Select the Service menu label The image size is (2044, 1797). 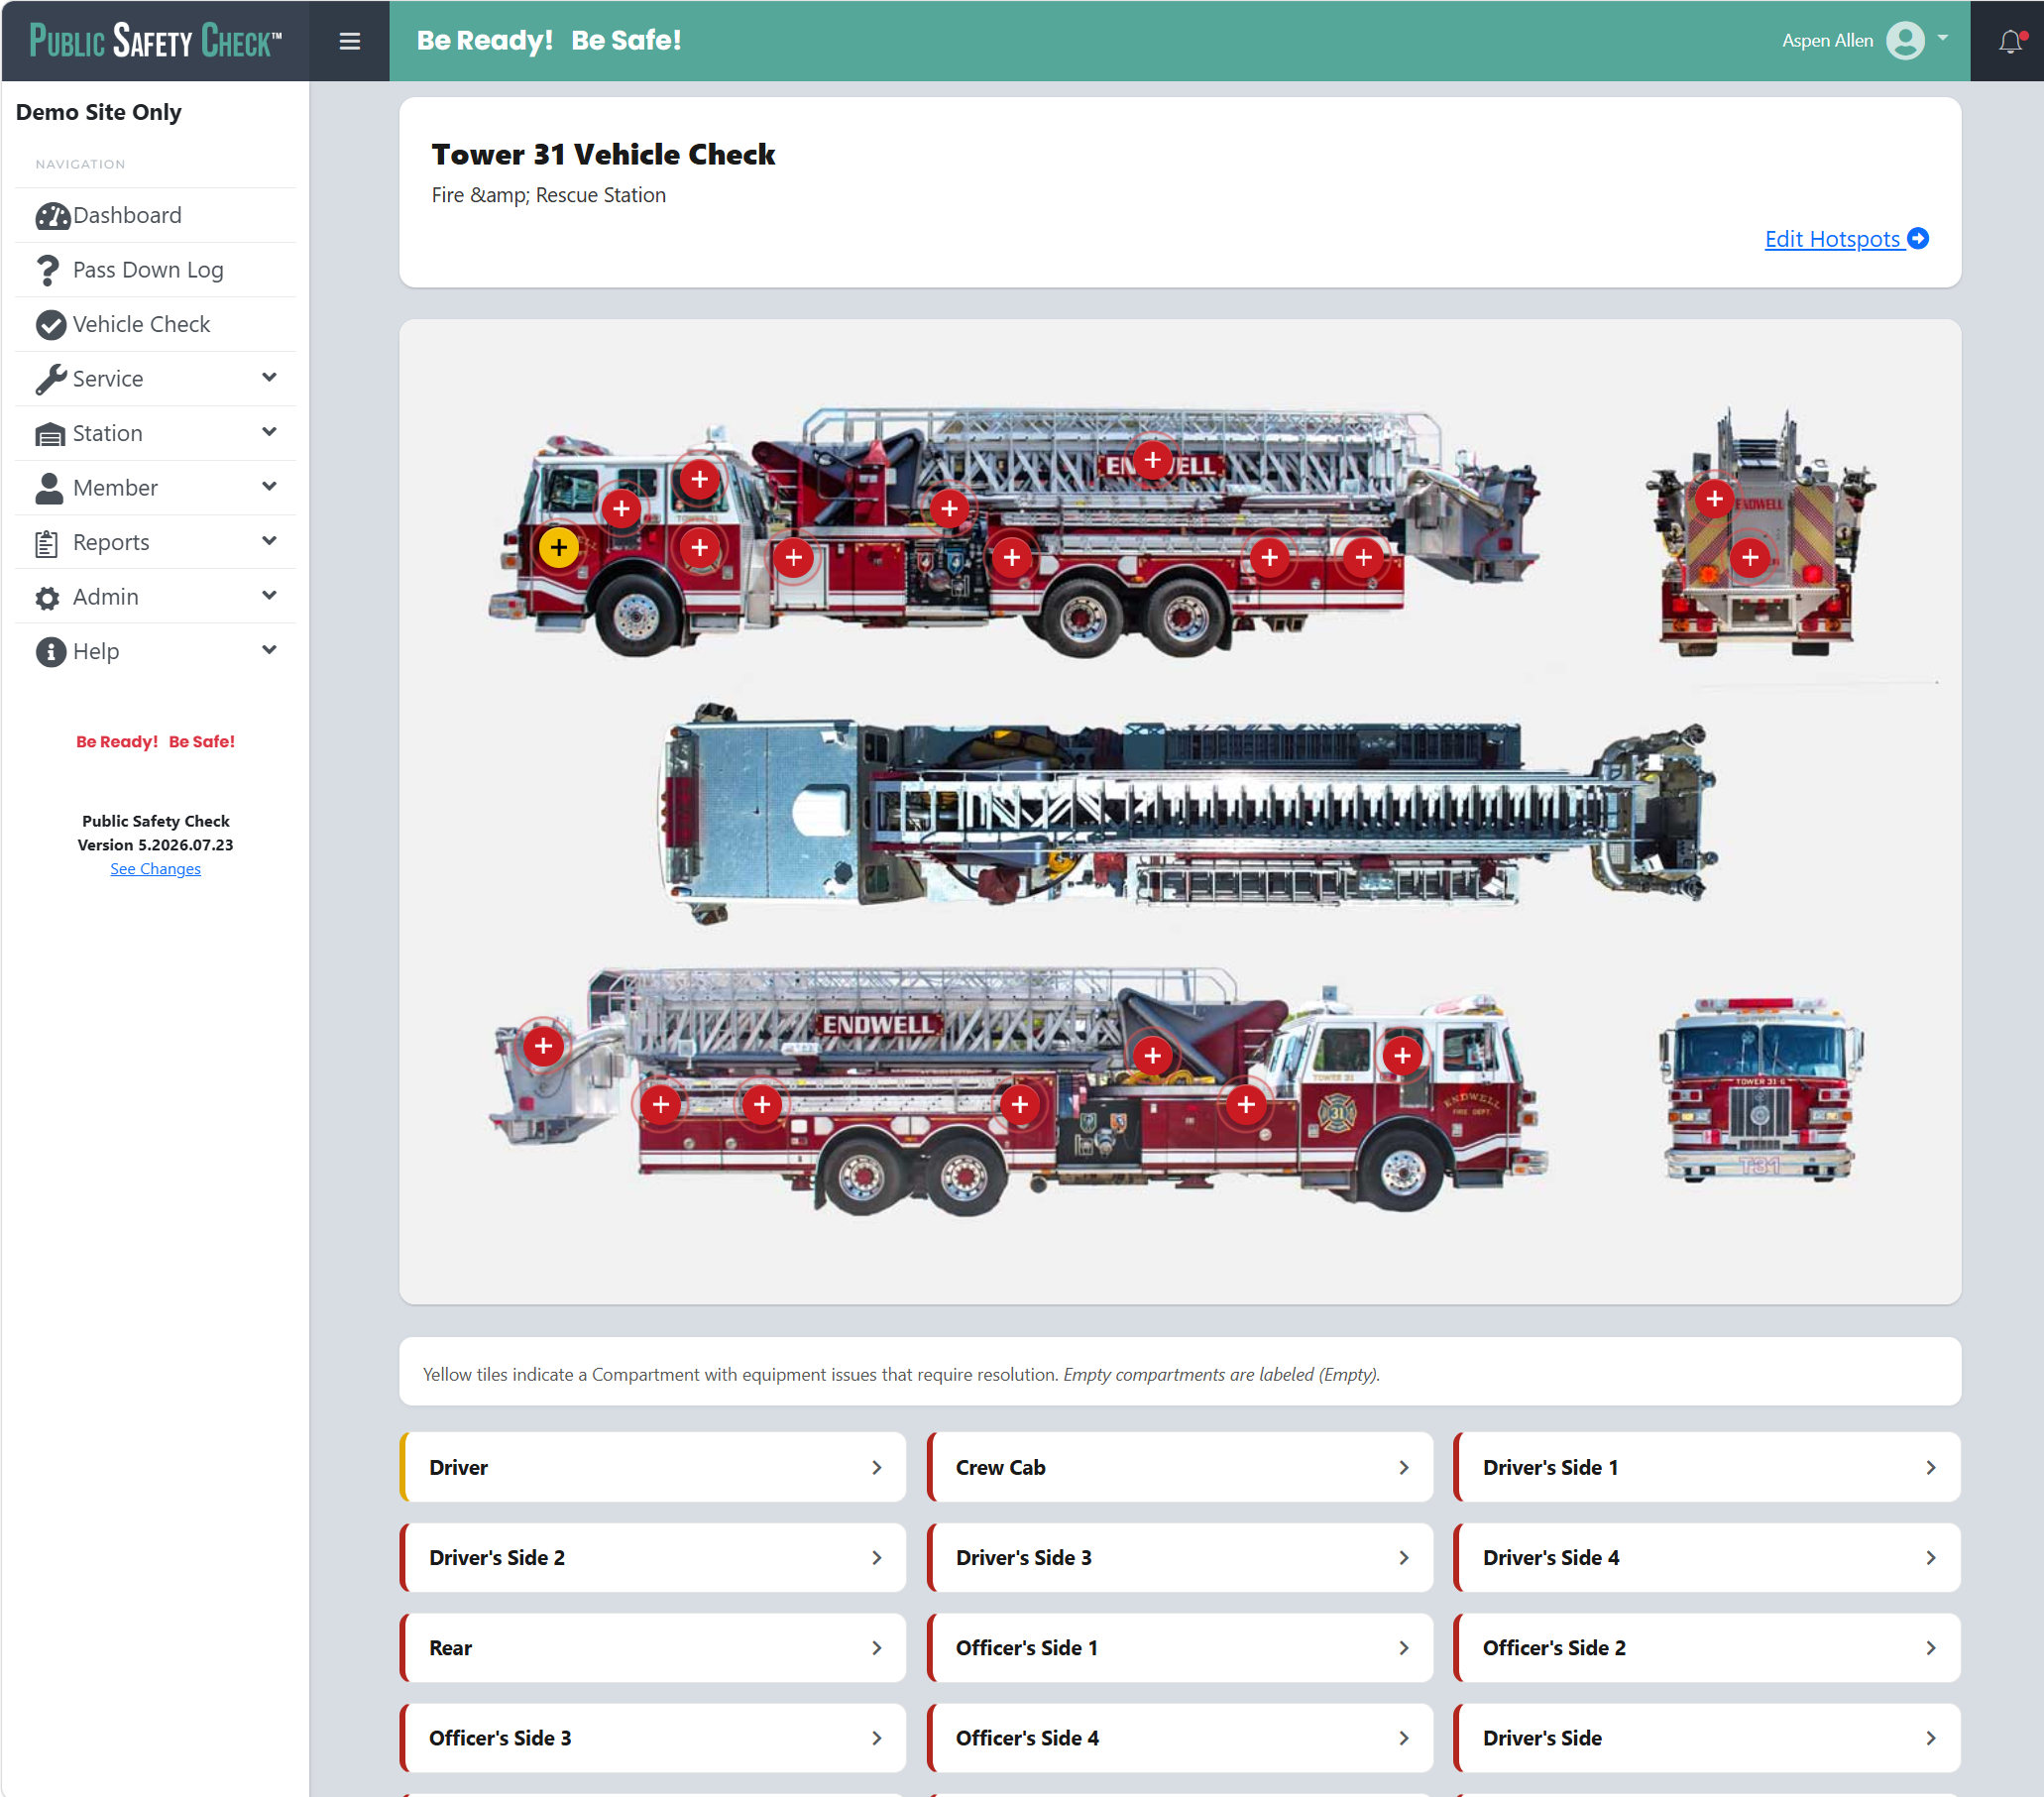point(108,379)
